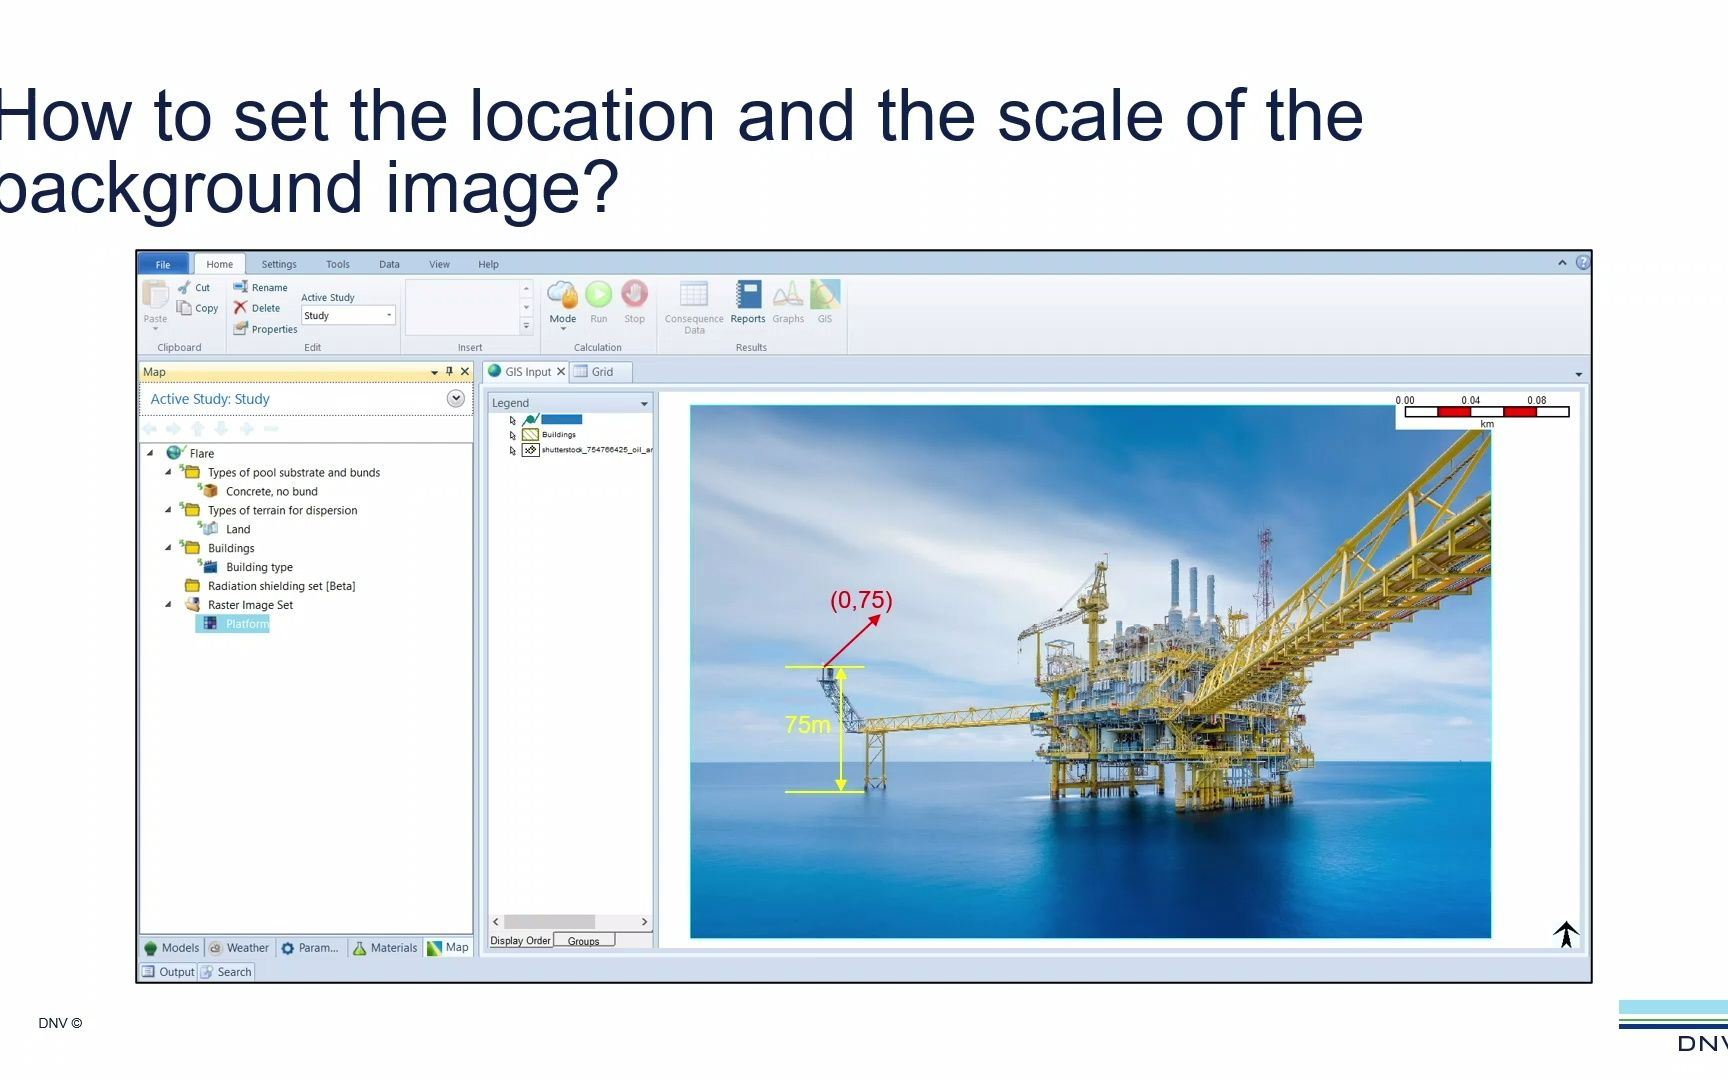Open the Help ribbon tab

(488, 264)
